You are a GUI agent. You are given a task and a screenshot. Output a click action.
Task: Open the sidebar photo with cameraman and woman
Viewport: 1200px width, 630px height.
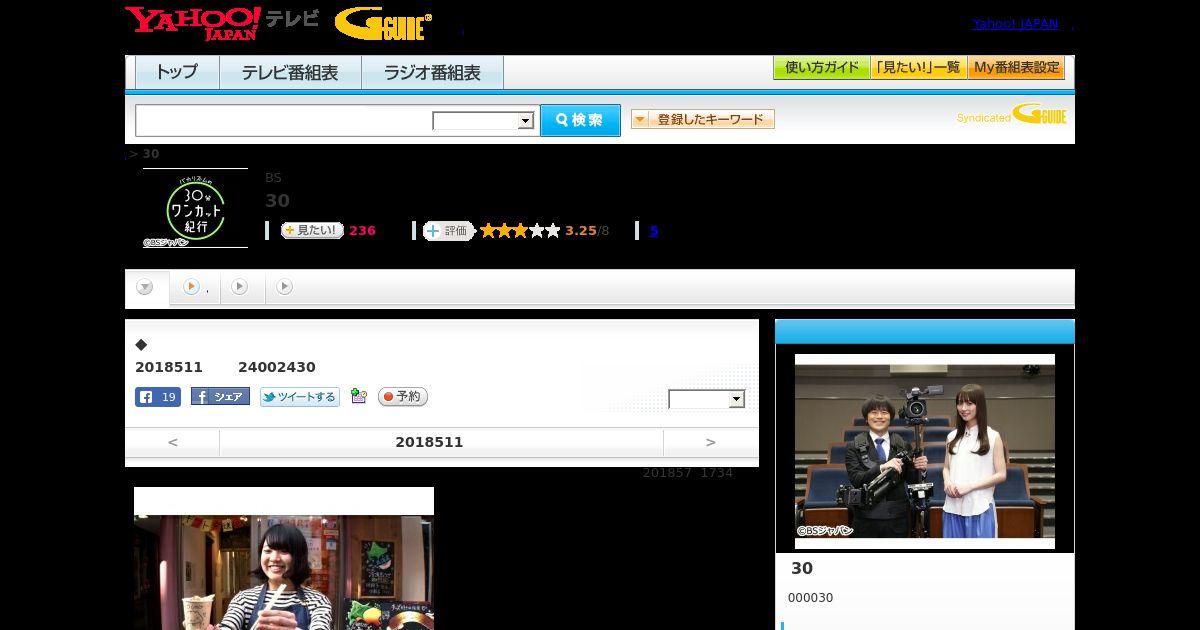click(x=925, y=451)
